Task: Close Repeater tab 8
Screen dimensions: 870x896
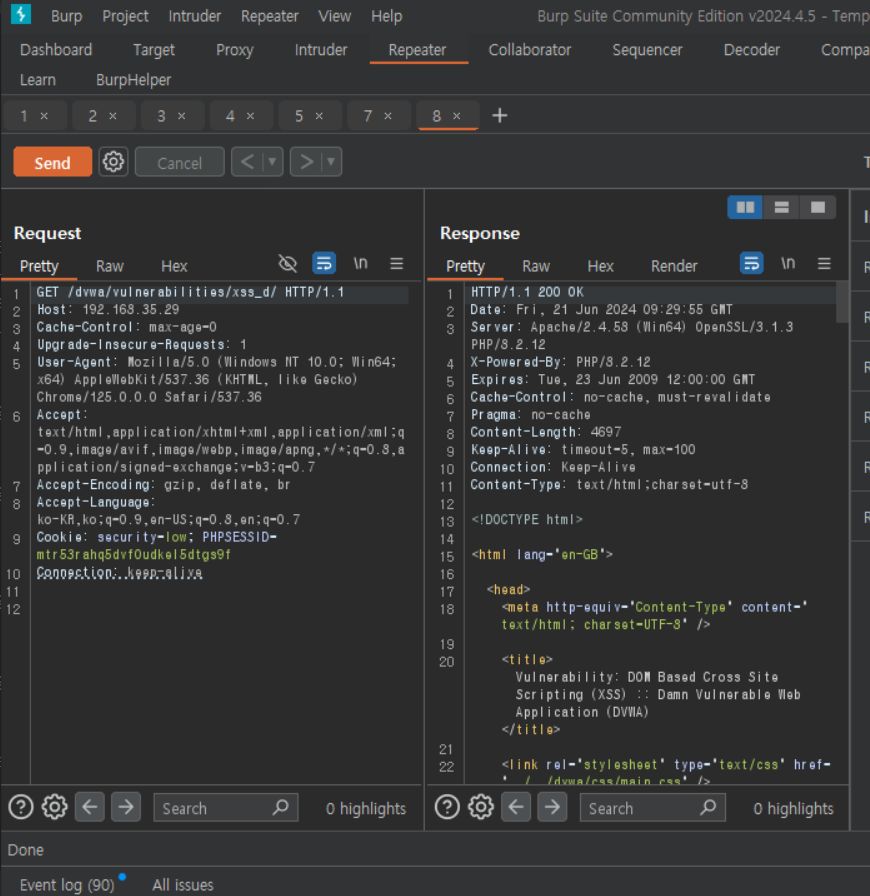Action: tap(457, 116)
